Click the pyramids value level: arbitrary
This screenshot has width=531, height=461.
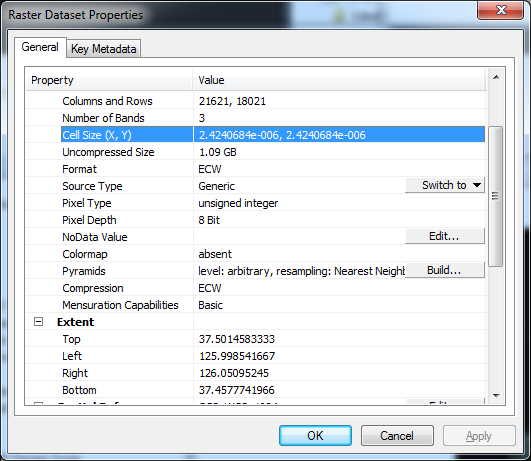click(x=301, y=271)
